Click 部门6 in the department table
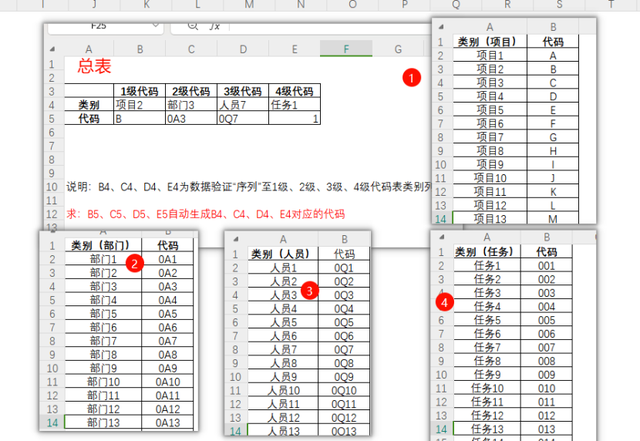 [103, 327]
